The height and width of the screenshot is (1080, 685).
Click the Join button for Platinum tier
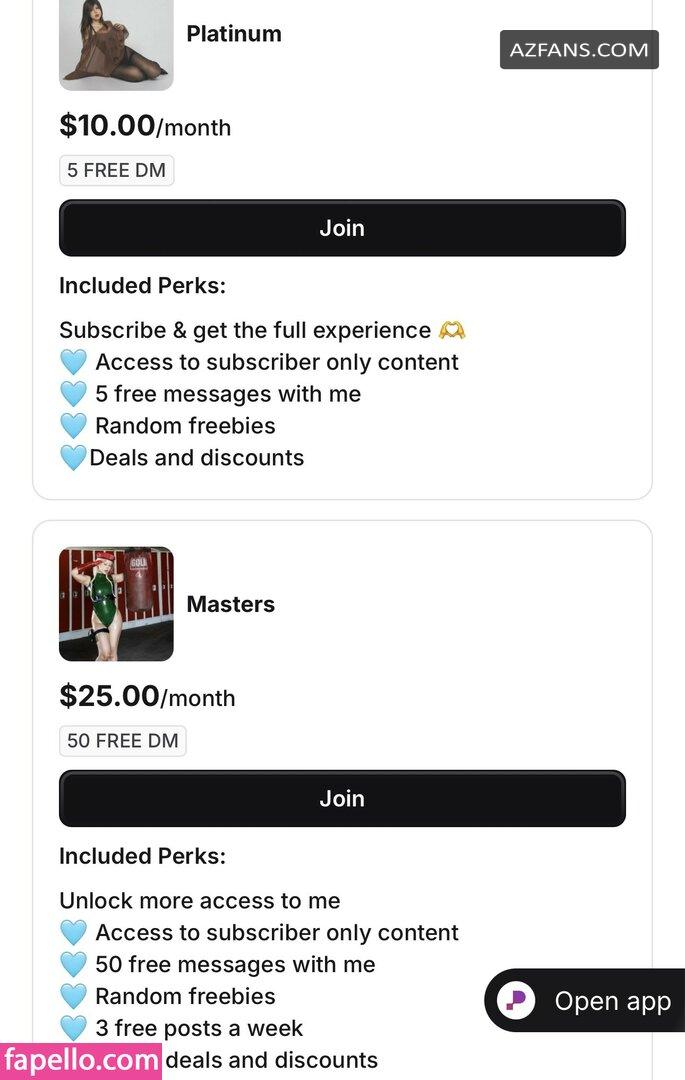pyautogui.click(x=342, y=228)
